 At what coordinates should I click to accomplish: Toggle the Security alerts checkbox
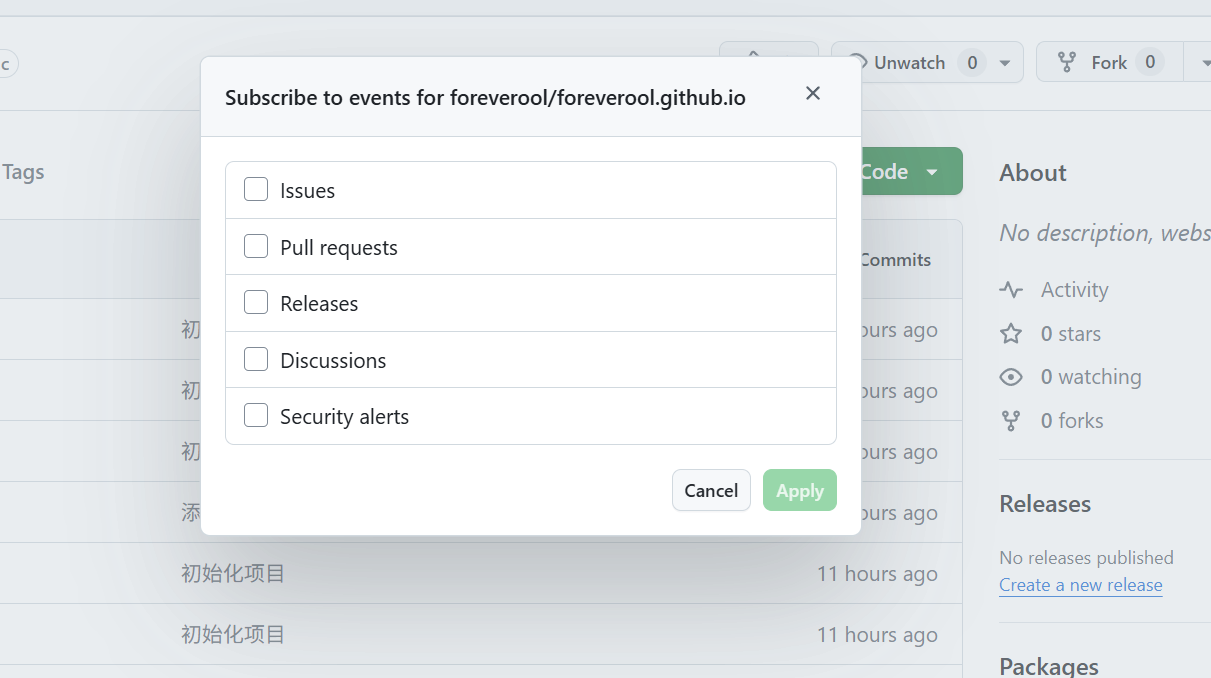click(256, 416)
